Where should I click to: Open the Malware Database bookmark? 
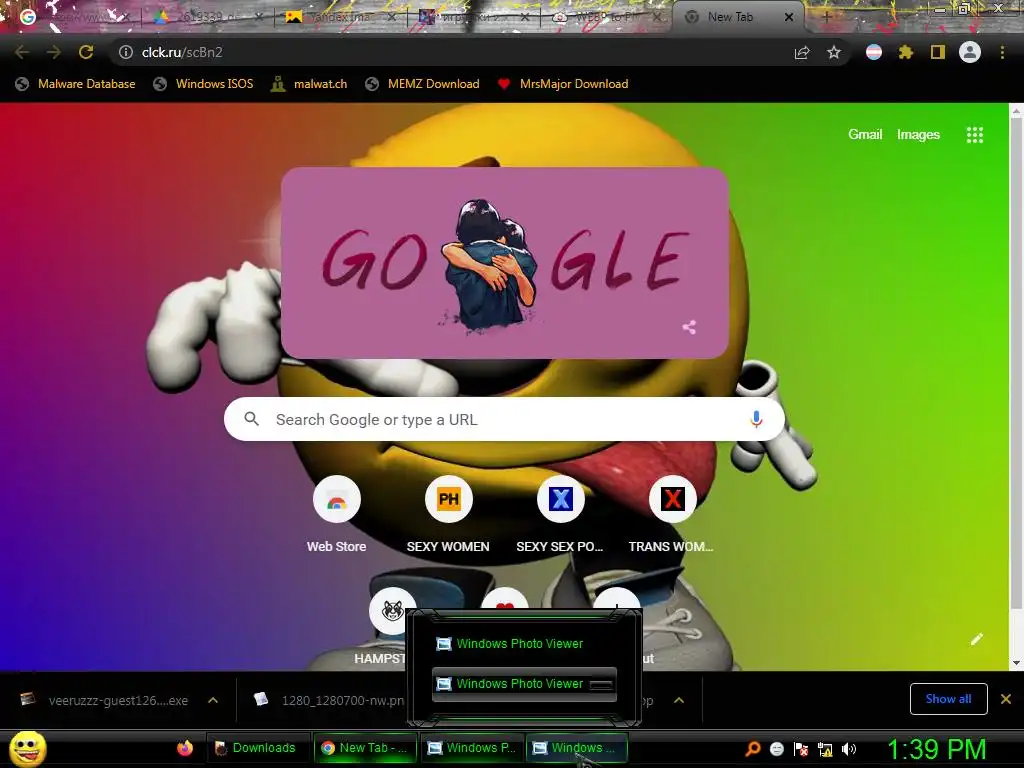pos(75,84)
